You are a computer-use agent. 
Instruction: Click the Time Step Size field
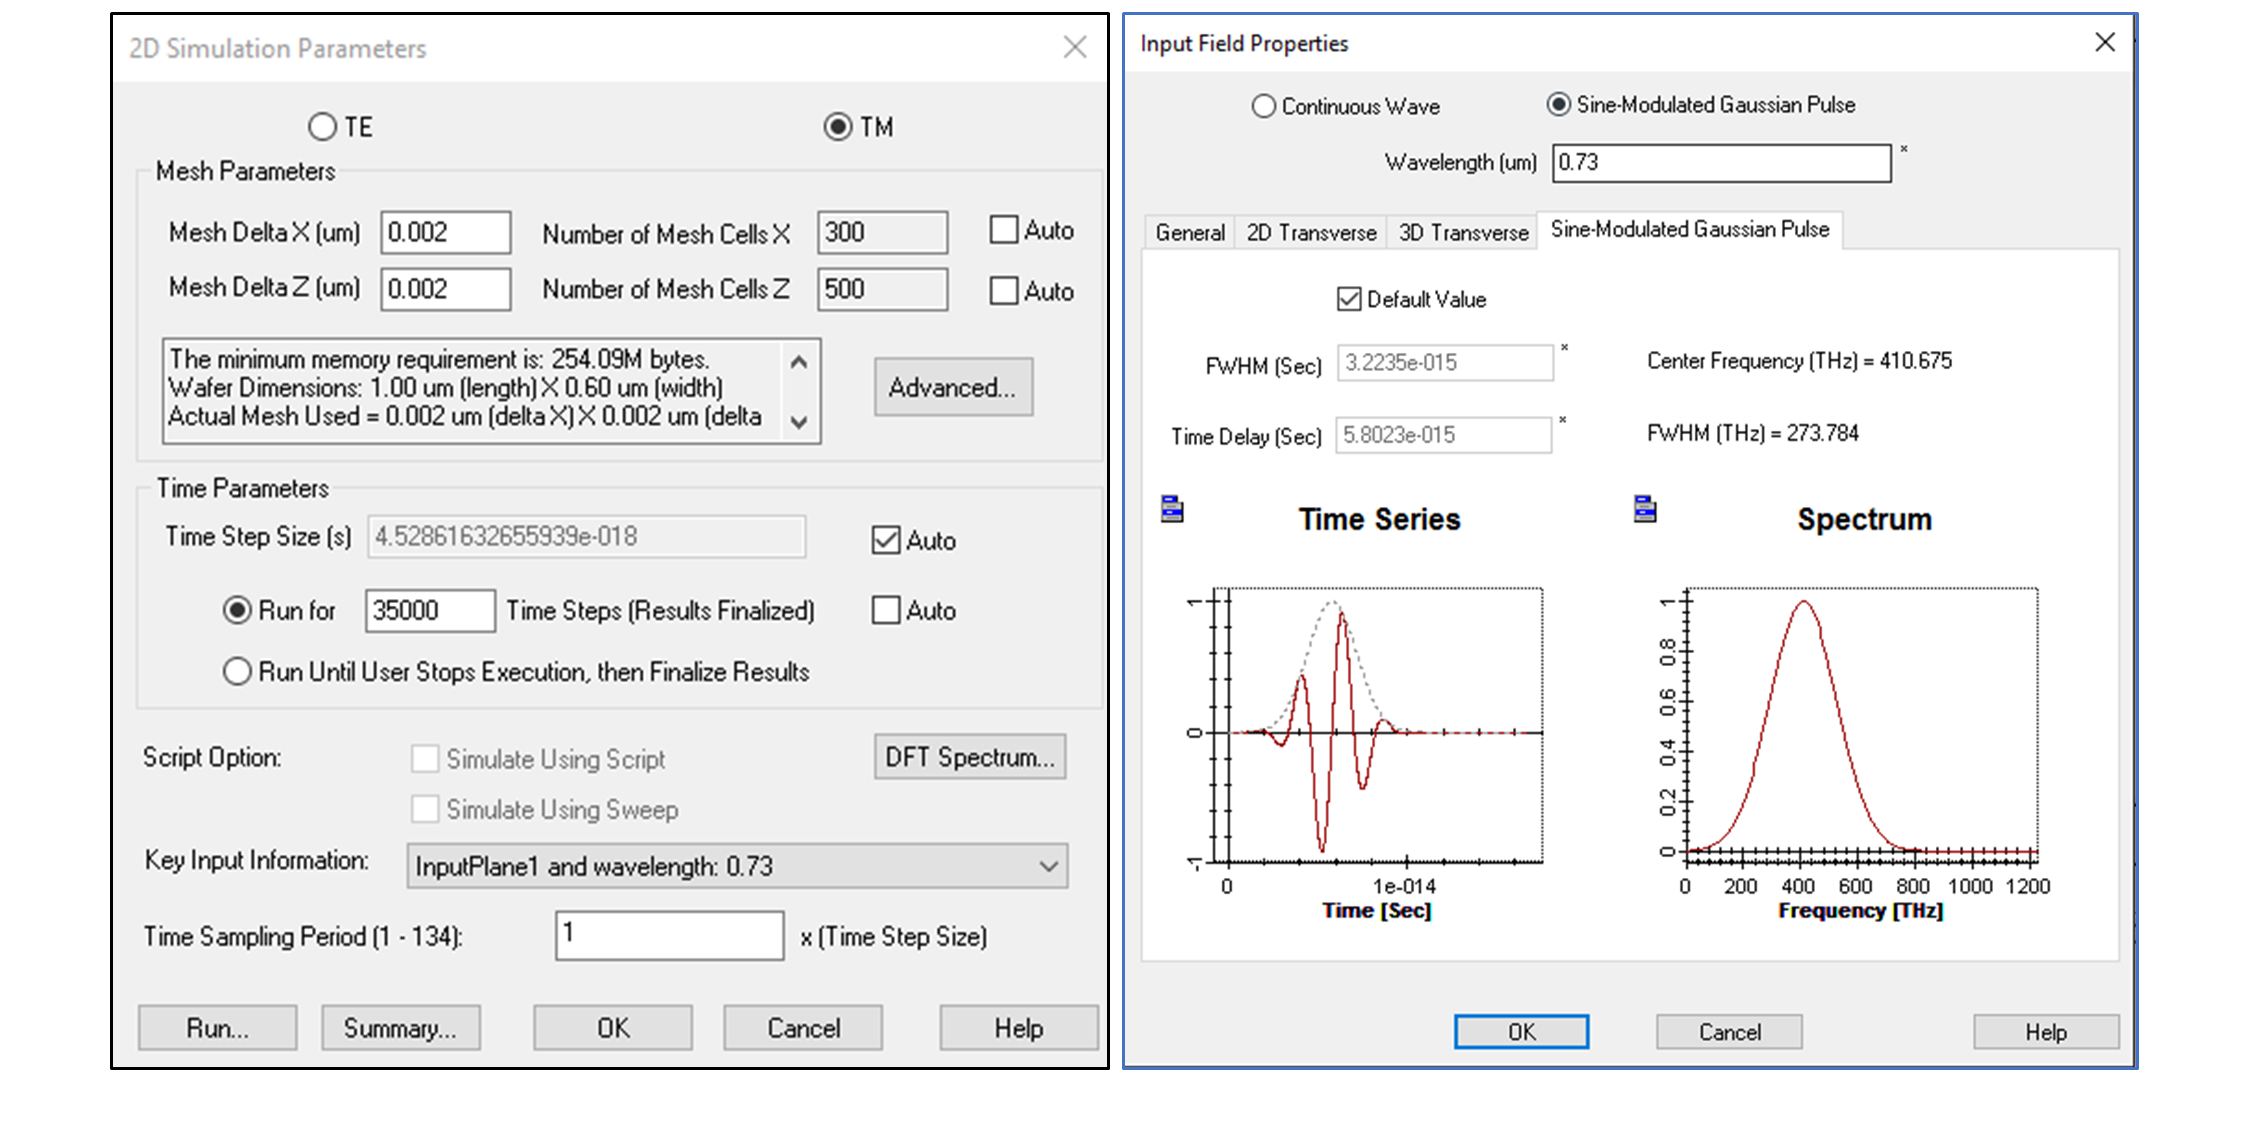pyautogui.click(x=587, y=536)
